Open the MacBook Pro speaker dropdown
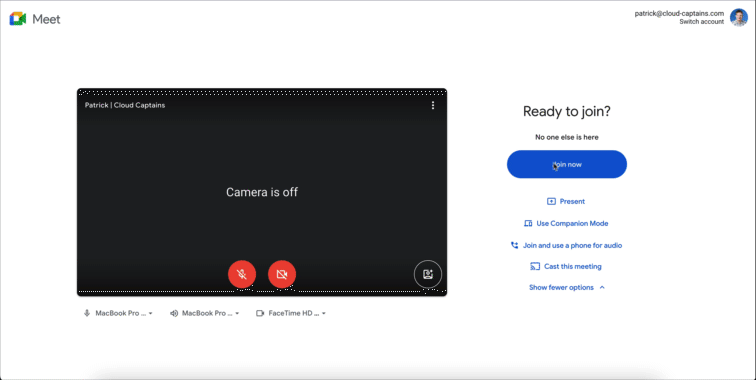This screenshot has height=380, width=756. tap(204, 313)
